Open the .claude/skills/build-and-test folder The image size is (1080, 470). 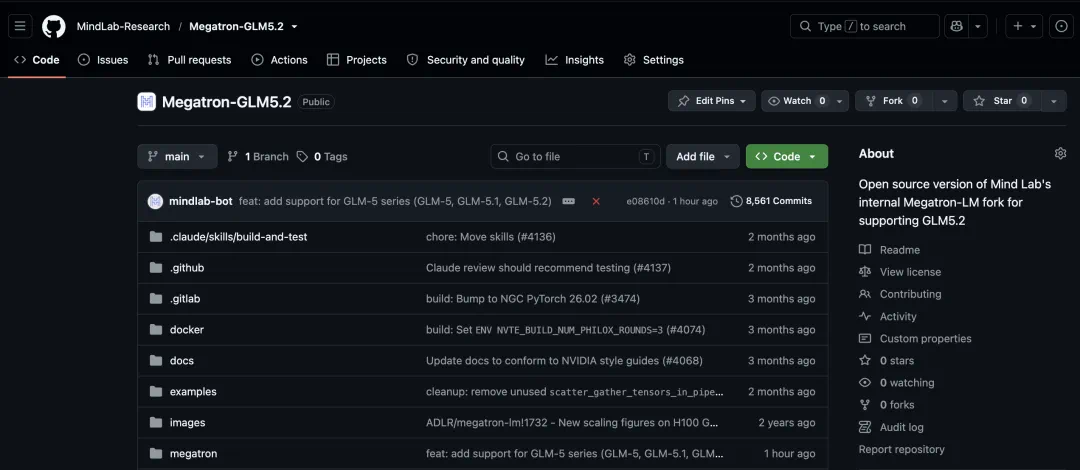238,237
